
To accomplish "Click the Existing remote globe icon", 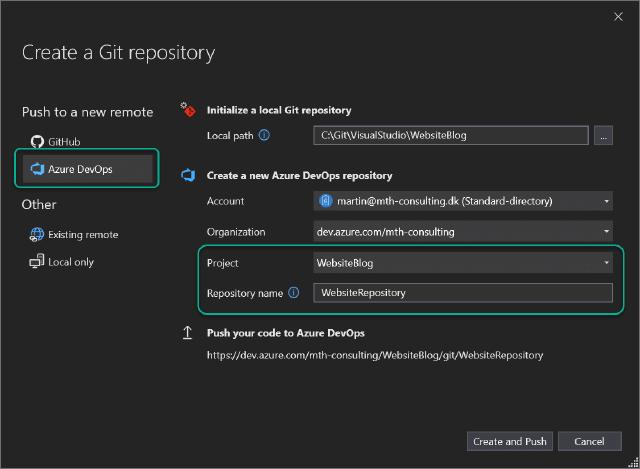I will click(37, 234).
